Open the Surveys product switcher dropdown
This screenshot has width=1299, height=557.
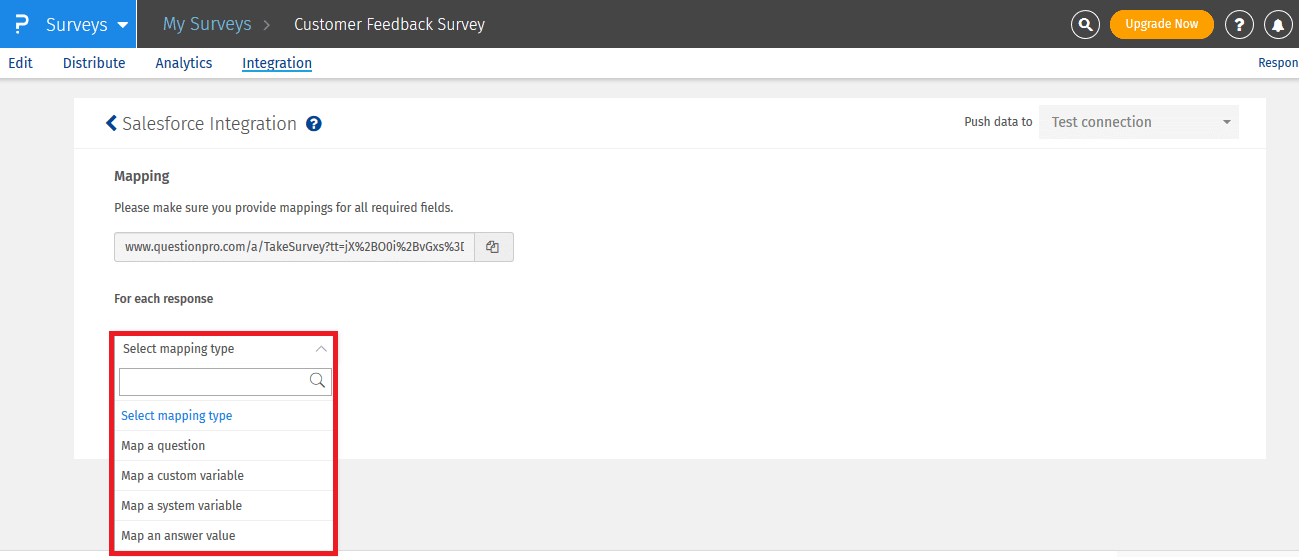(x=87, y=24)
